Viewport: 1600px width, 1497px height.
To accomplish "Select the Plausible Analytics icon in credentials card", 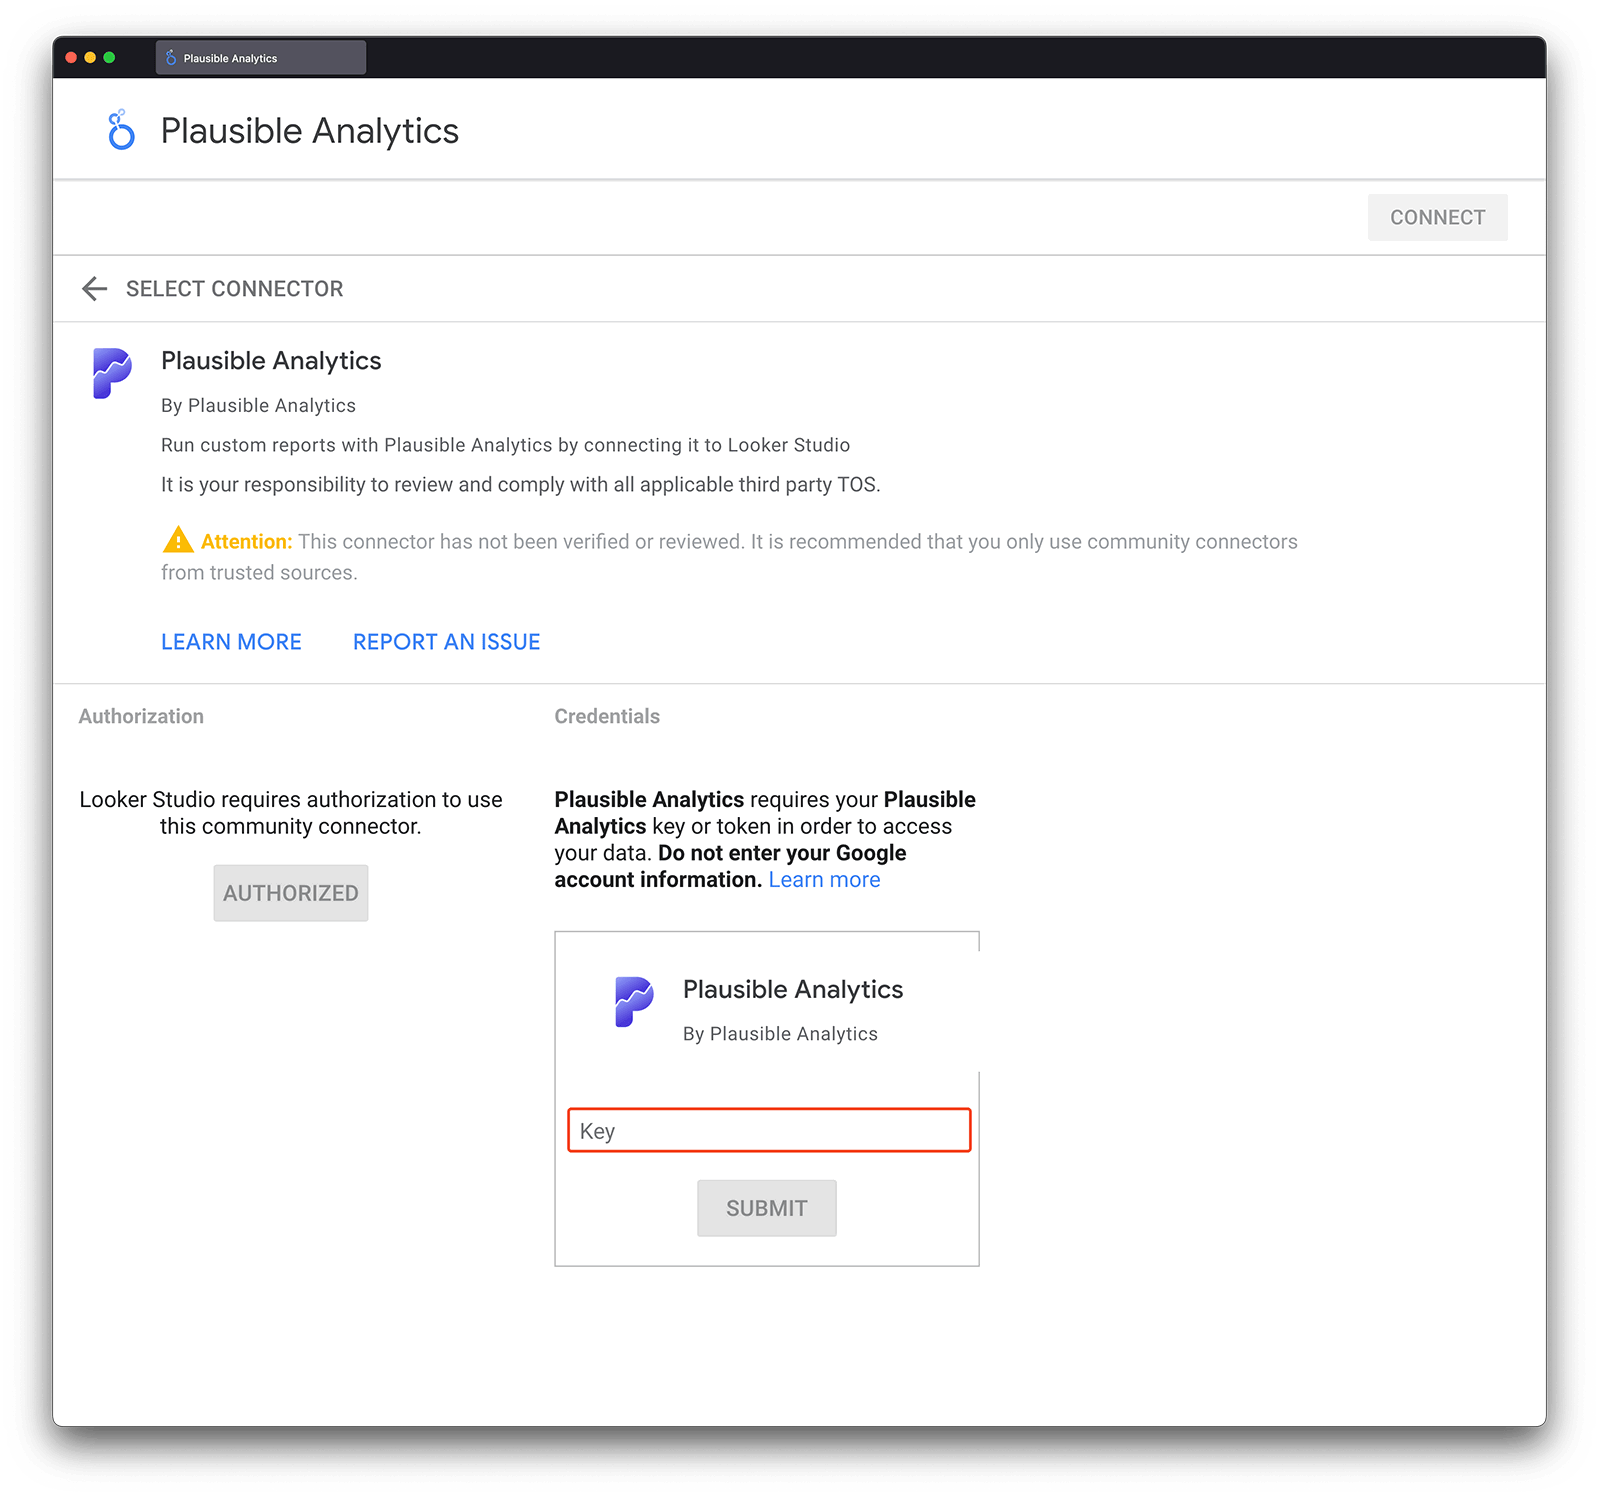I will pyautogui.click(x=635, y=1003).
